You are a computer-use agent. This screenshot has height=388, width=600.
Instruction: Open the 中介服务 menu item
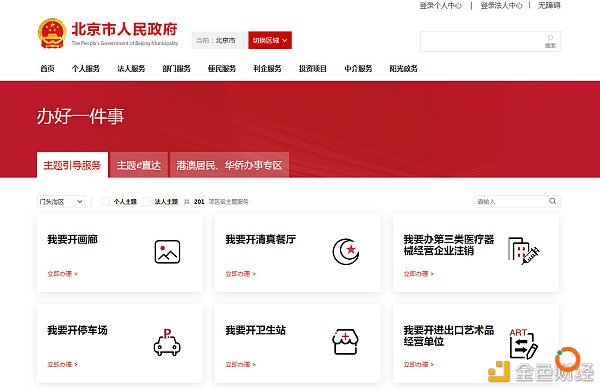[x=358, y=68]
